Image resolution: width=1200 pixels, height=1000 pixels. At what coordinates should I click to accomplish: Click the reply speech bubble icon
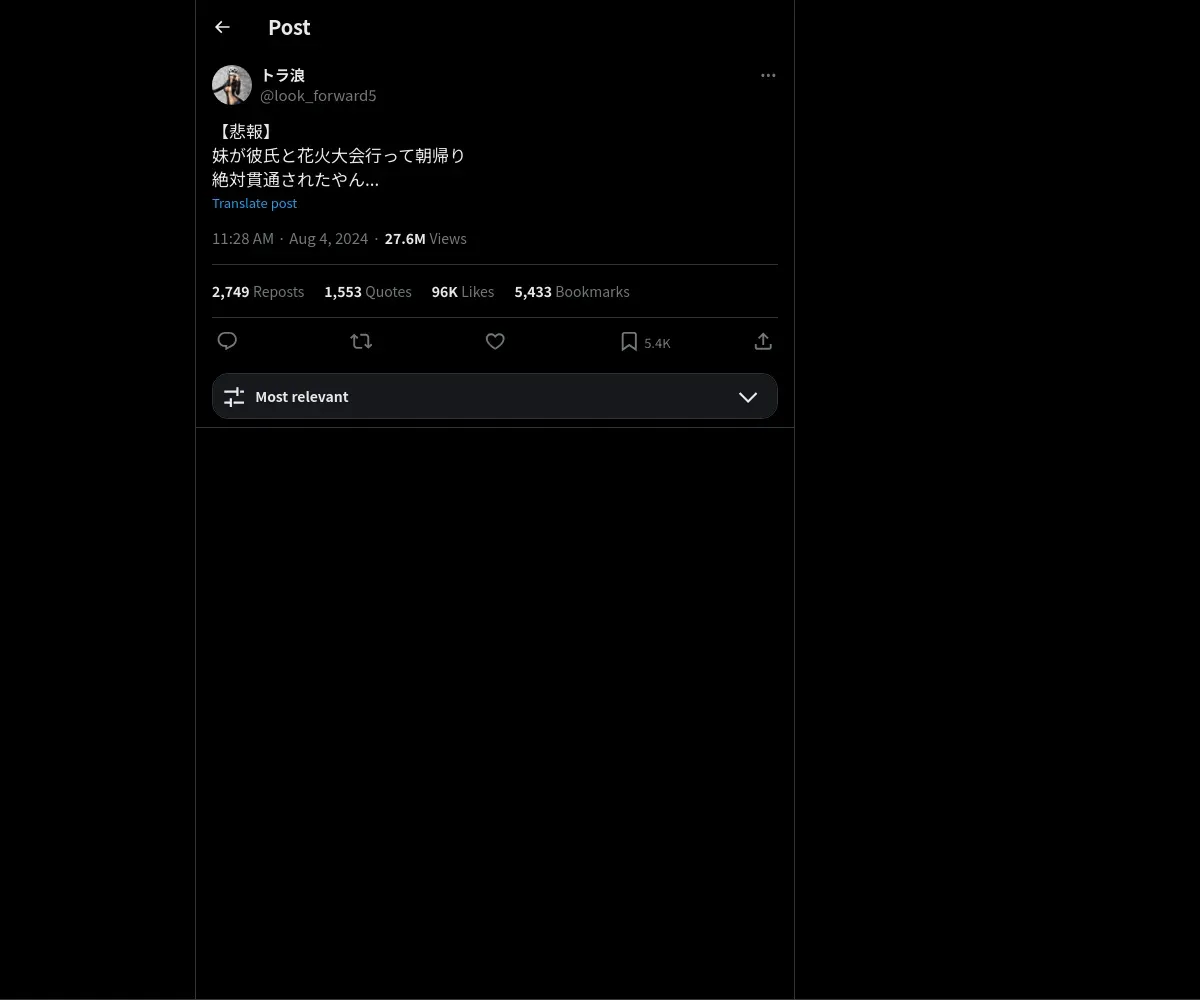click(x=227, y=341)
